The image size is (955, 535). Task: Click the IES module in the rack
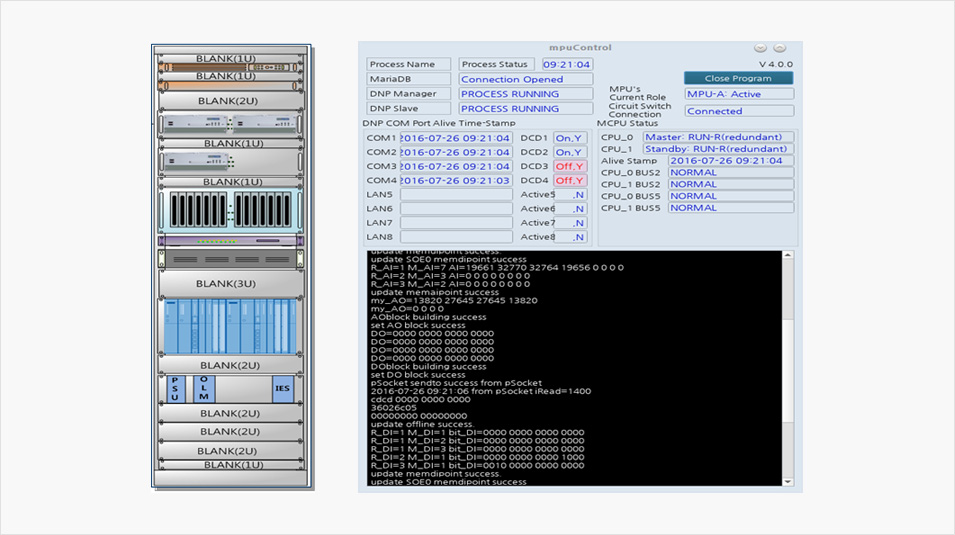(283, 389)
